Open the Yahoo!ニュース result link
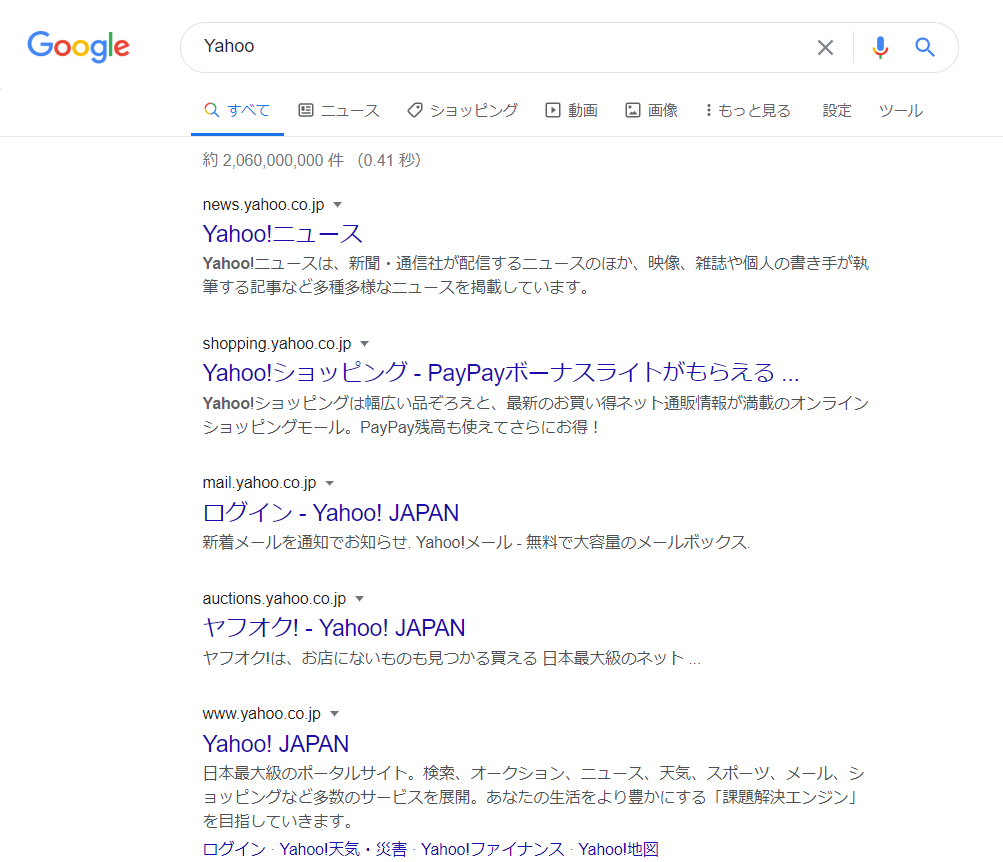Screen dimensions: 1003x862 tap(283, 233)
